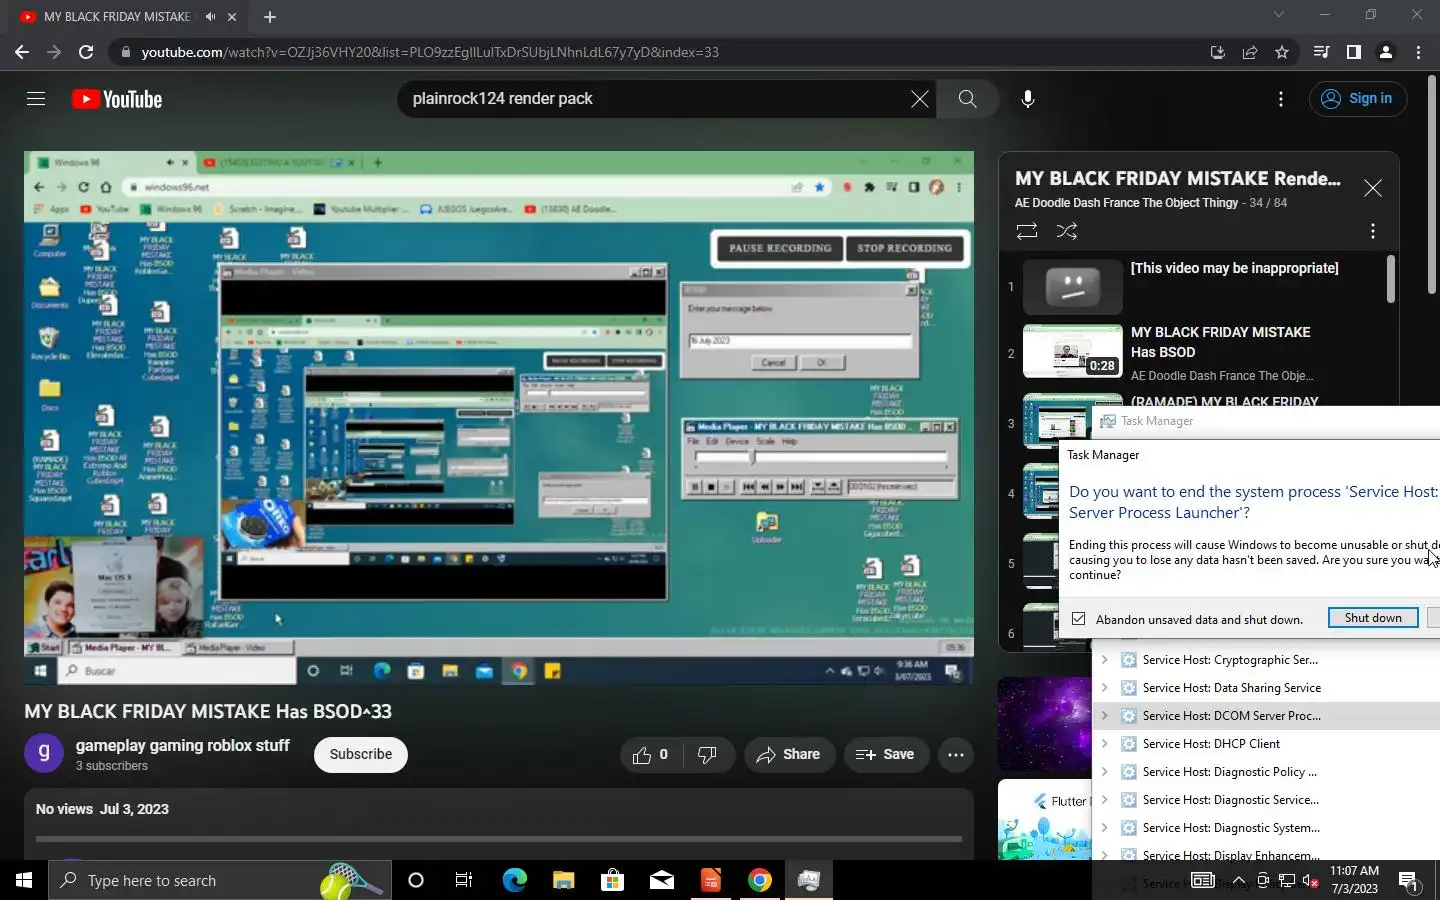Expand 'Service Host: Cryptographic Ser...' row
Image resolution: width=1440 pixels, height=900 pixels.
coord(1104,660)
